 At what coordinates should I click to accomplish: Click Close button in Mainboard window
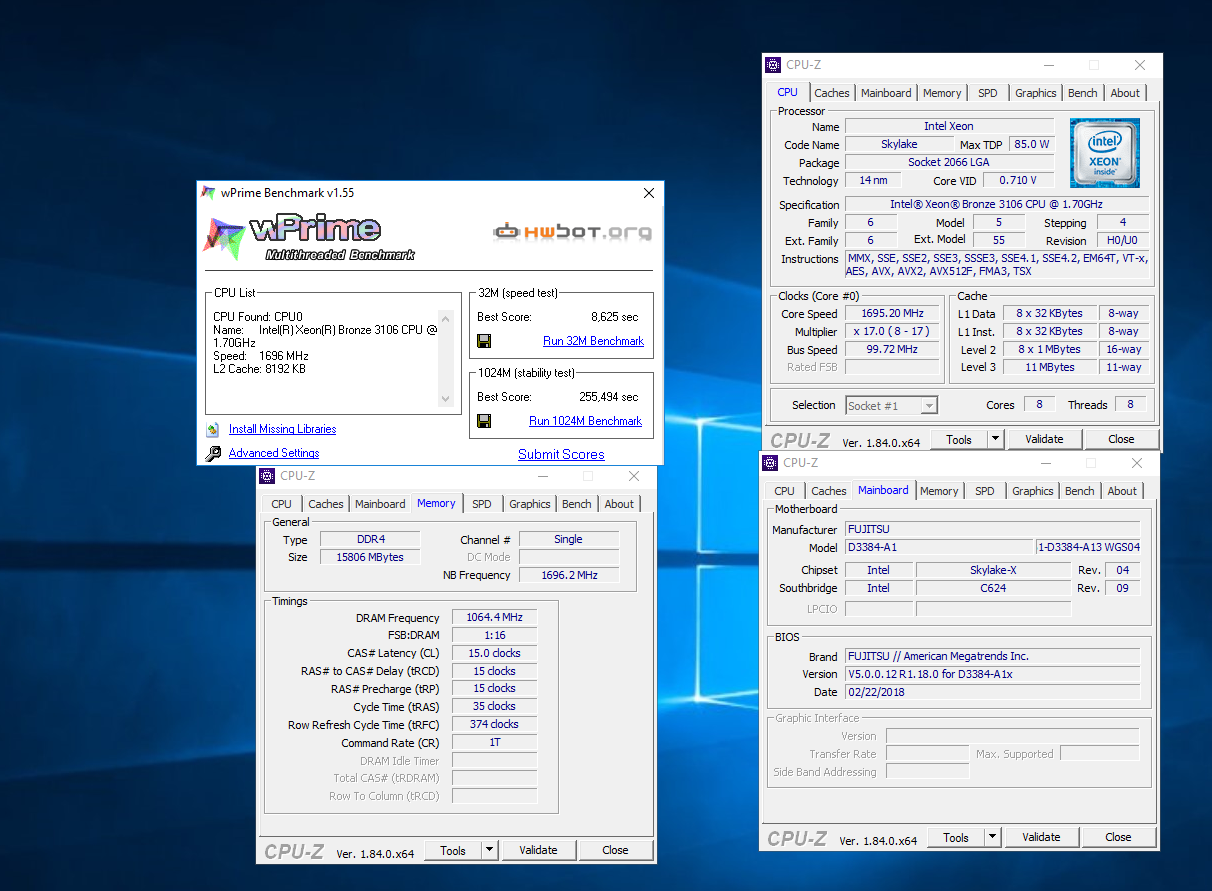click(x=1118, y=837)
